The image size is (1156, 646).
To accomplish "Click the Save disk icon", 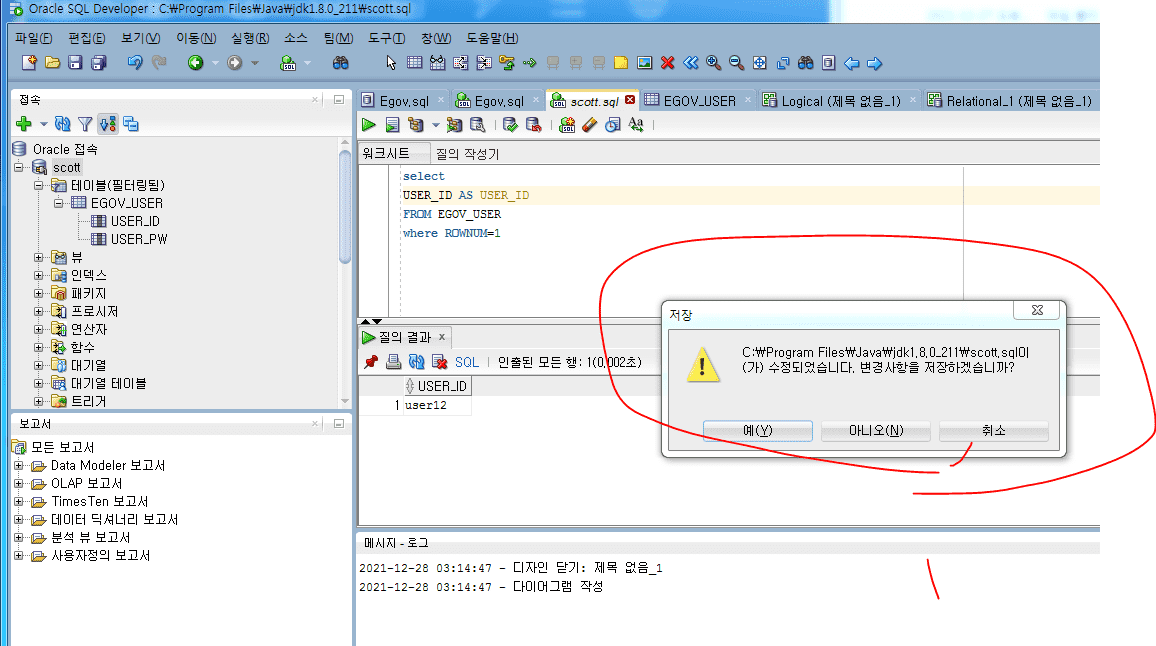I will (75, 63).
